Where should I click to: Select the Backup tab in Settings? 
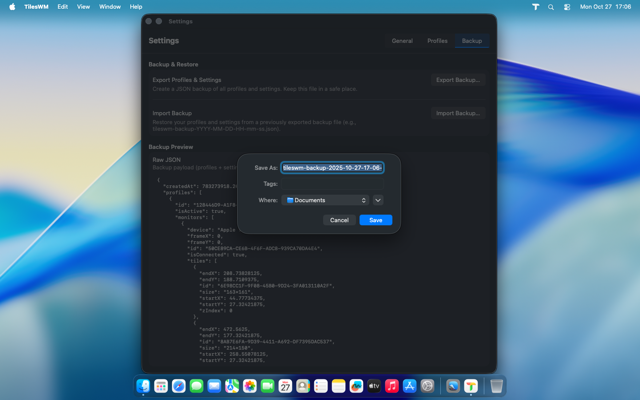point(472,41)
